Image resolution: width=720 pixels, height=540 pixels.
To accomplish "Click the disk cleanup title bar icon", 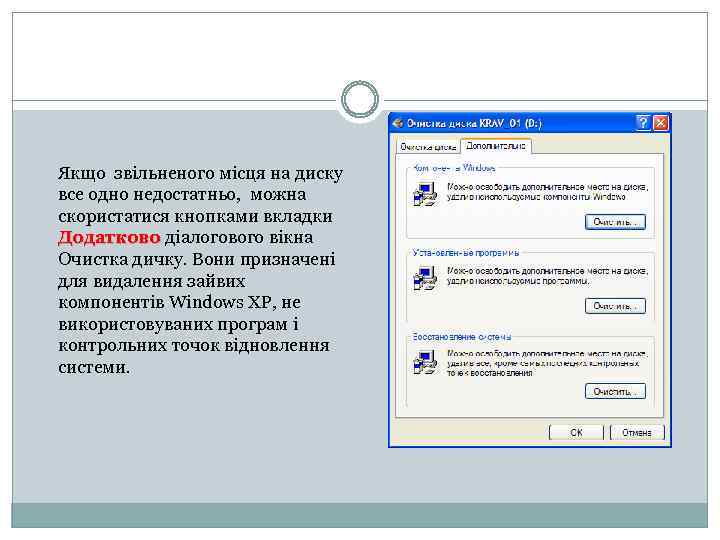I will tap(398, 124).
